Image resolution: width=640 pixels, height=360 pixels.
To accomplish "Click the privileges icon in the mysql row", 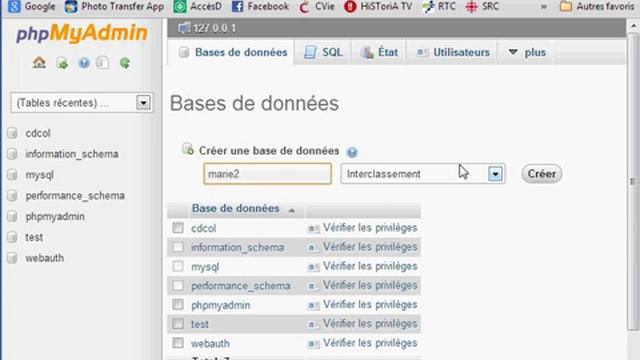I will click(313, 267).
